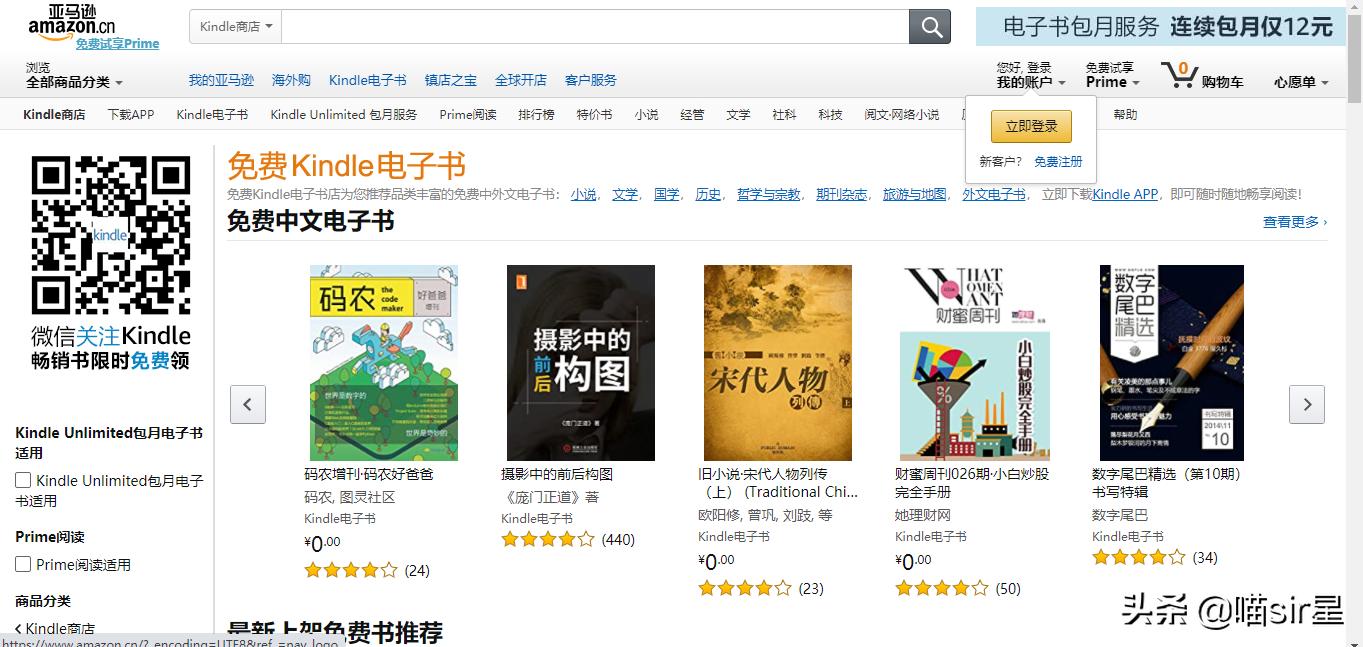This screenshot has height=647, width=1363.
Task: Open 社科 navigation item
Action: [784, 114]
